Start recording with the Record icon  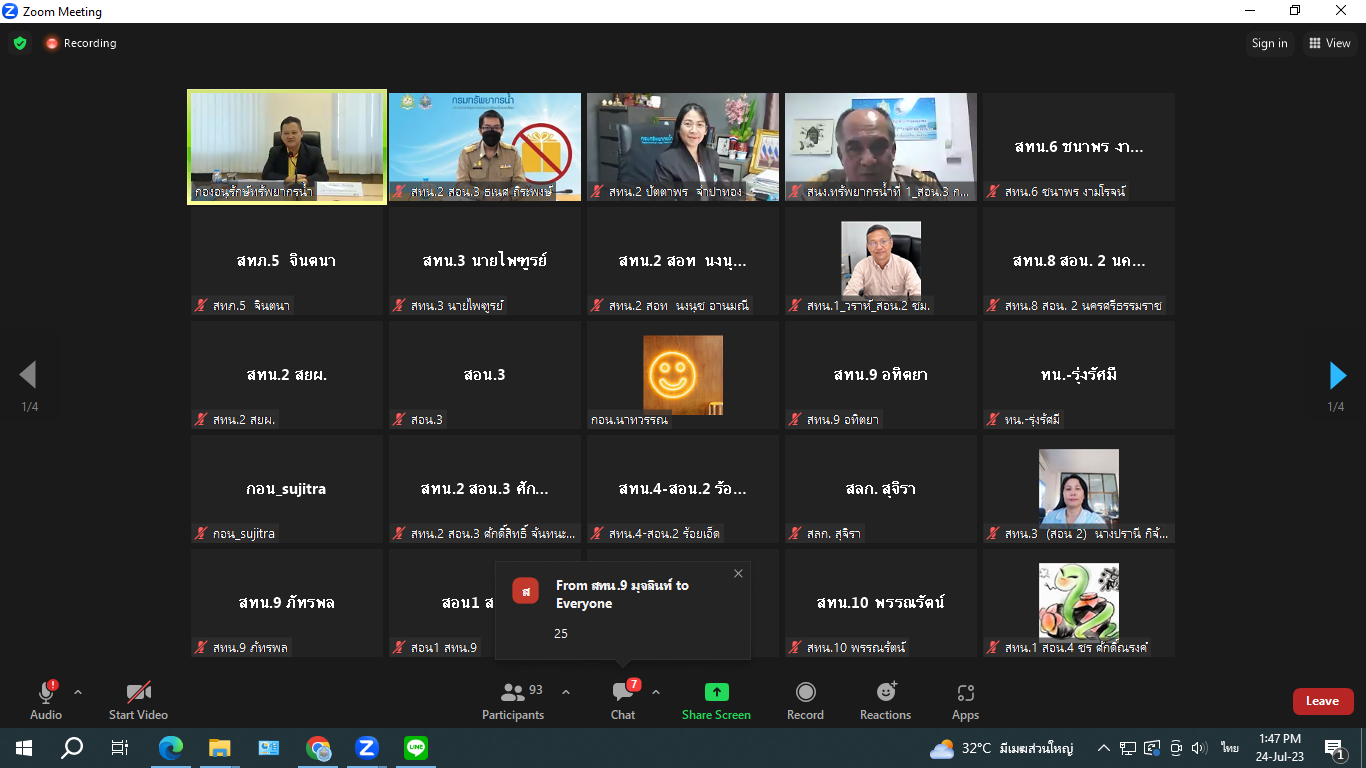click(x=805, y=693)
